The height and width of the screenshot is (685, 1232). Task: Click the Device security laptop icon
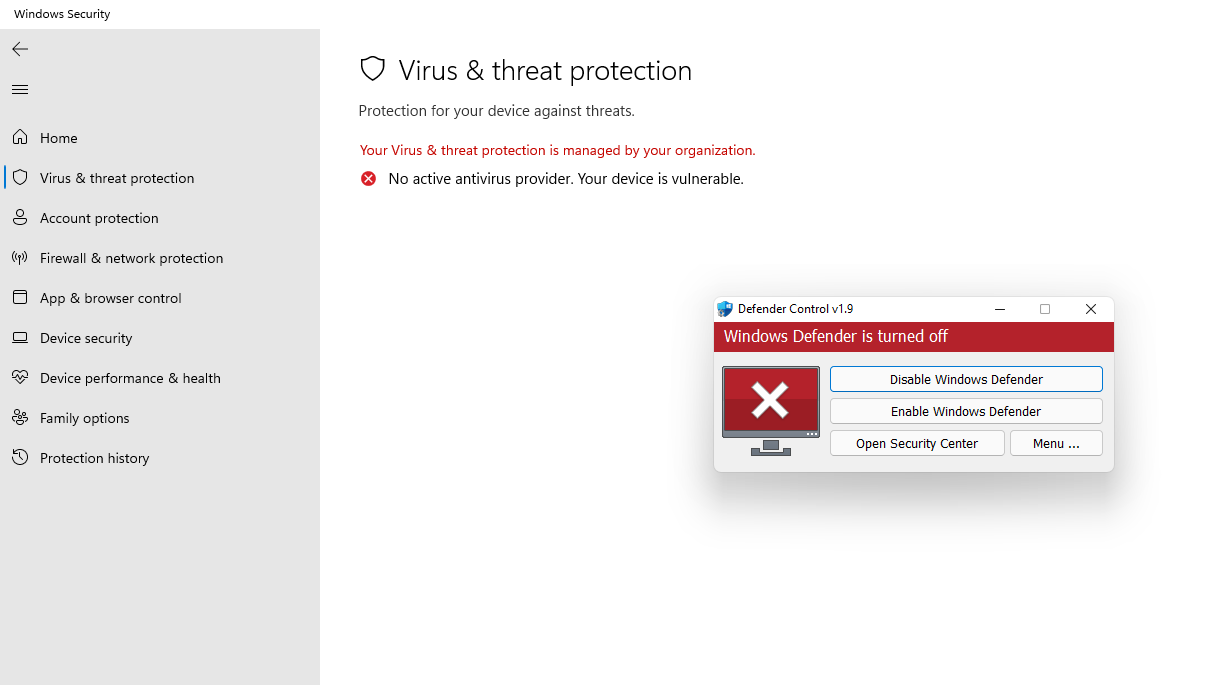(20, 337)
